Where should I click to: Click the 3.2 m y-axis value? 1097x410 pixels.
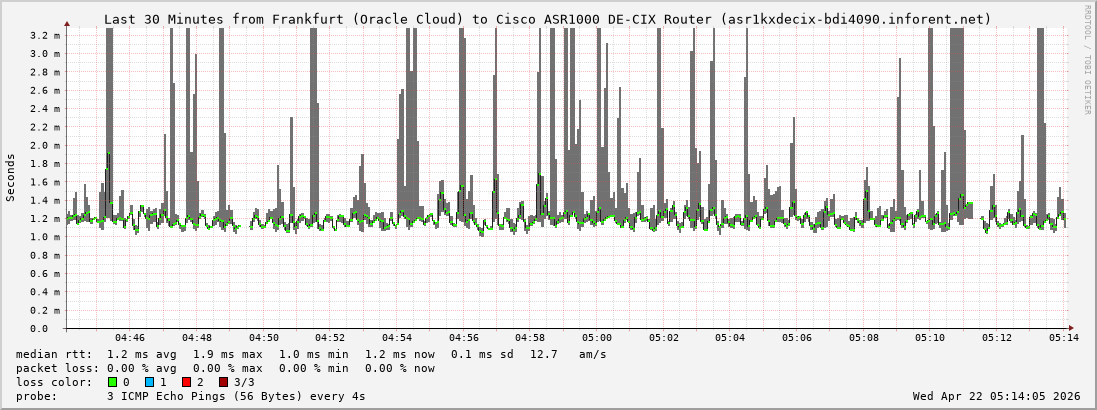(46, 35)
